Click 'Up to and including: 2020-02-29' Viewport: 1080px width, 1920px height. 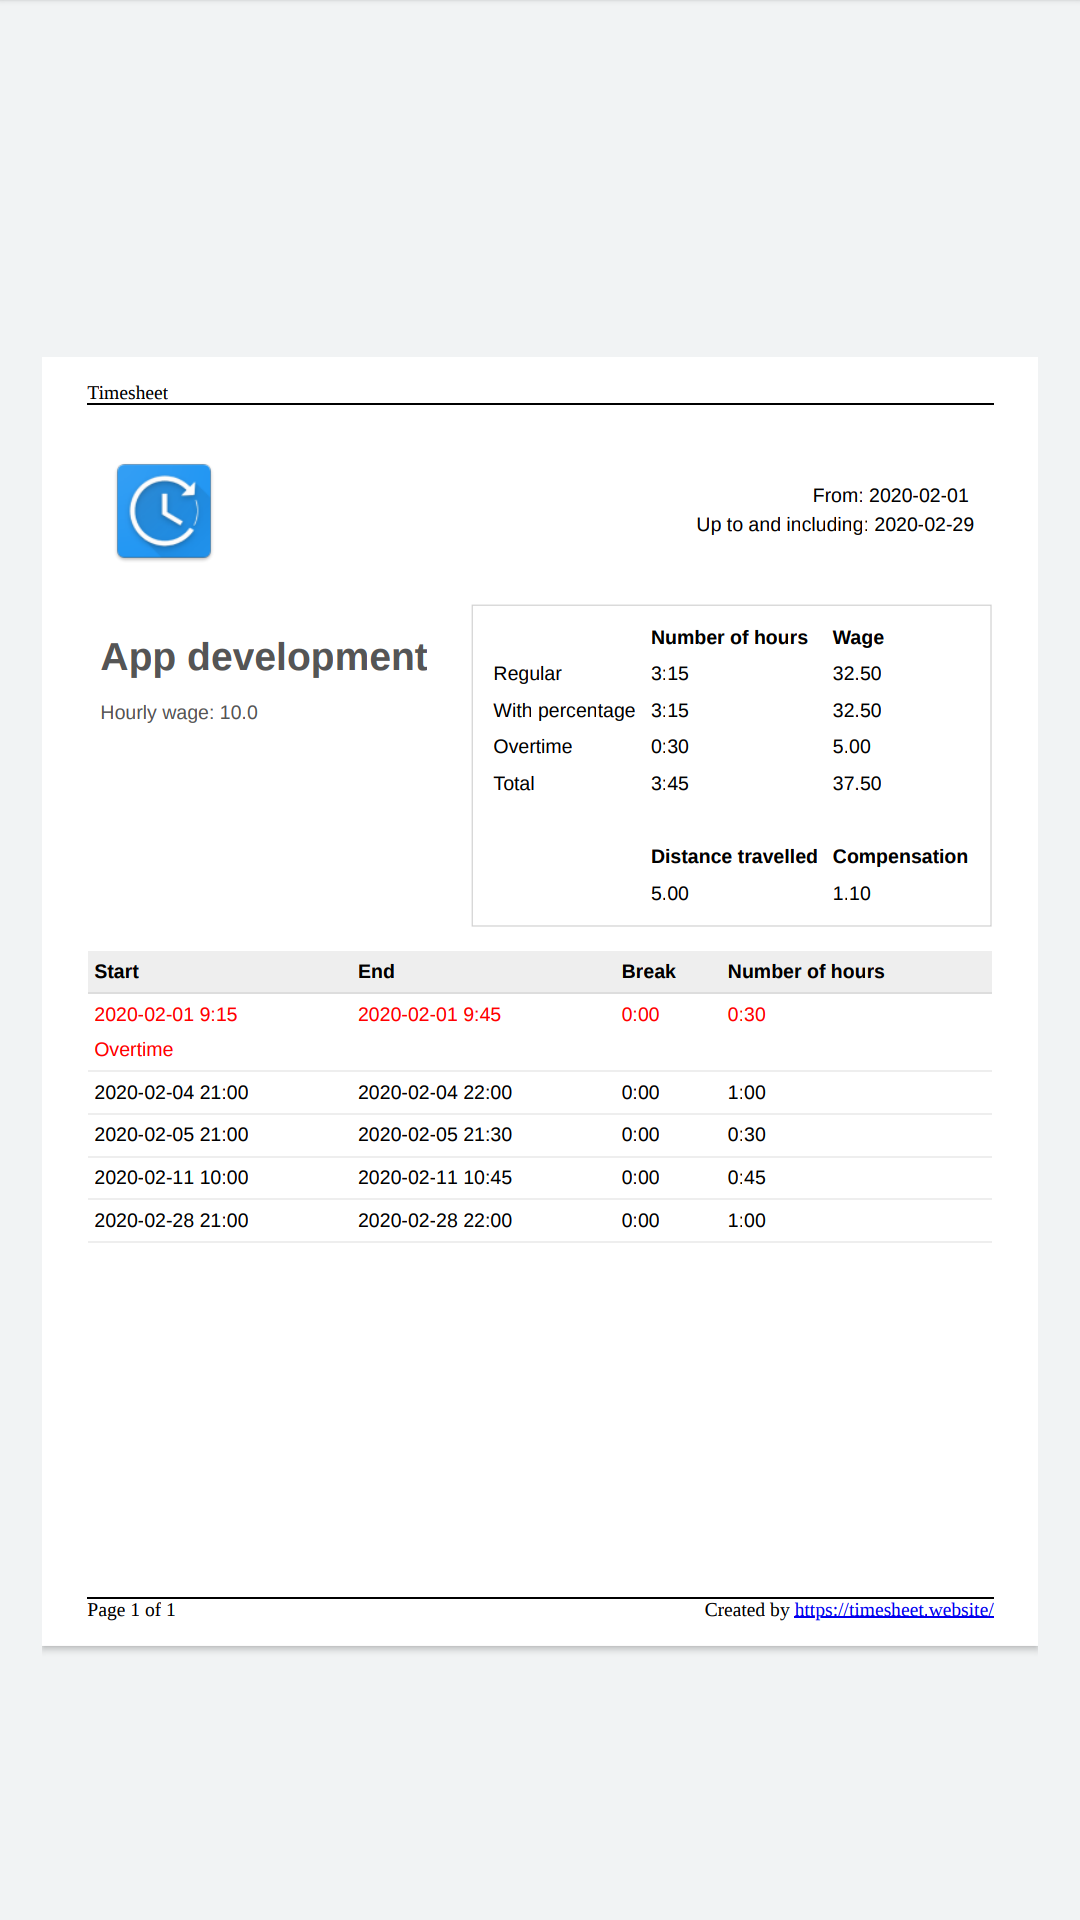point(835,524)
